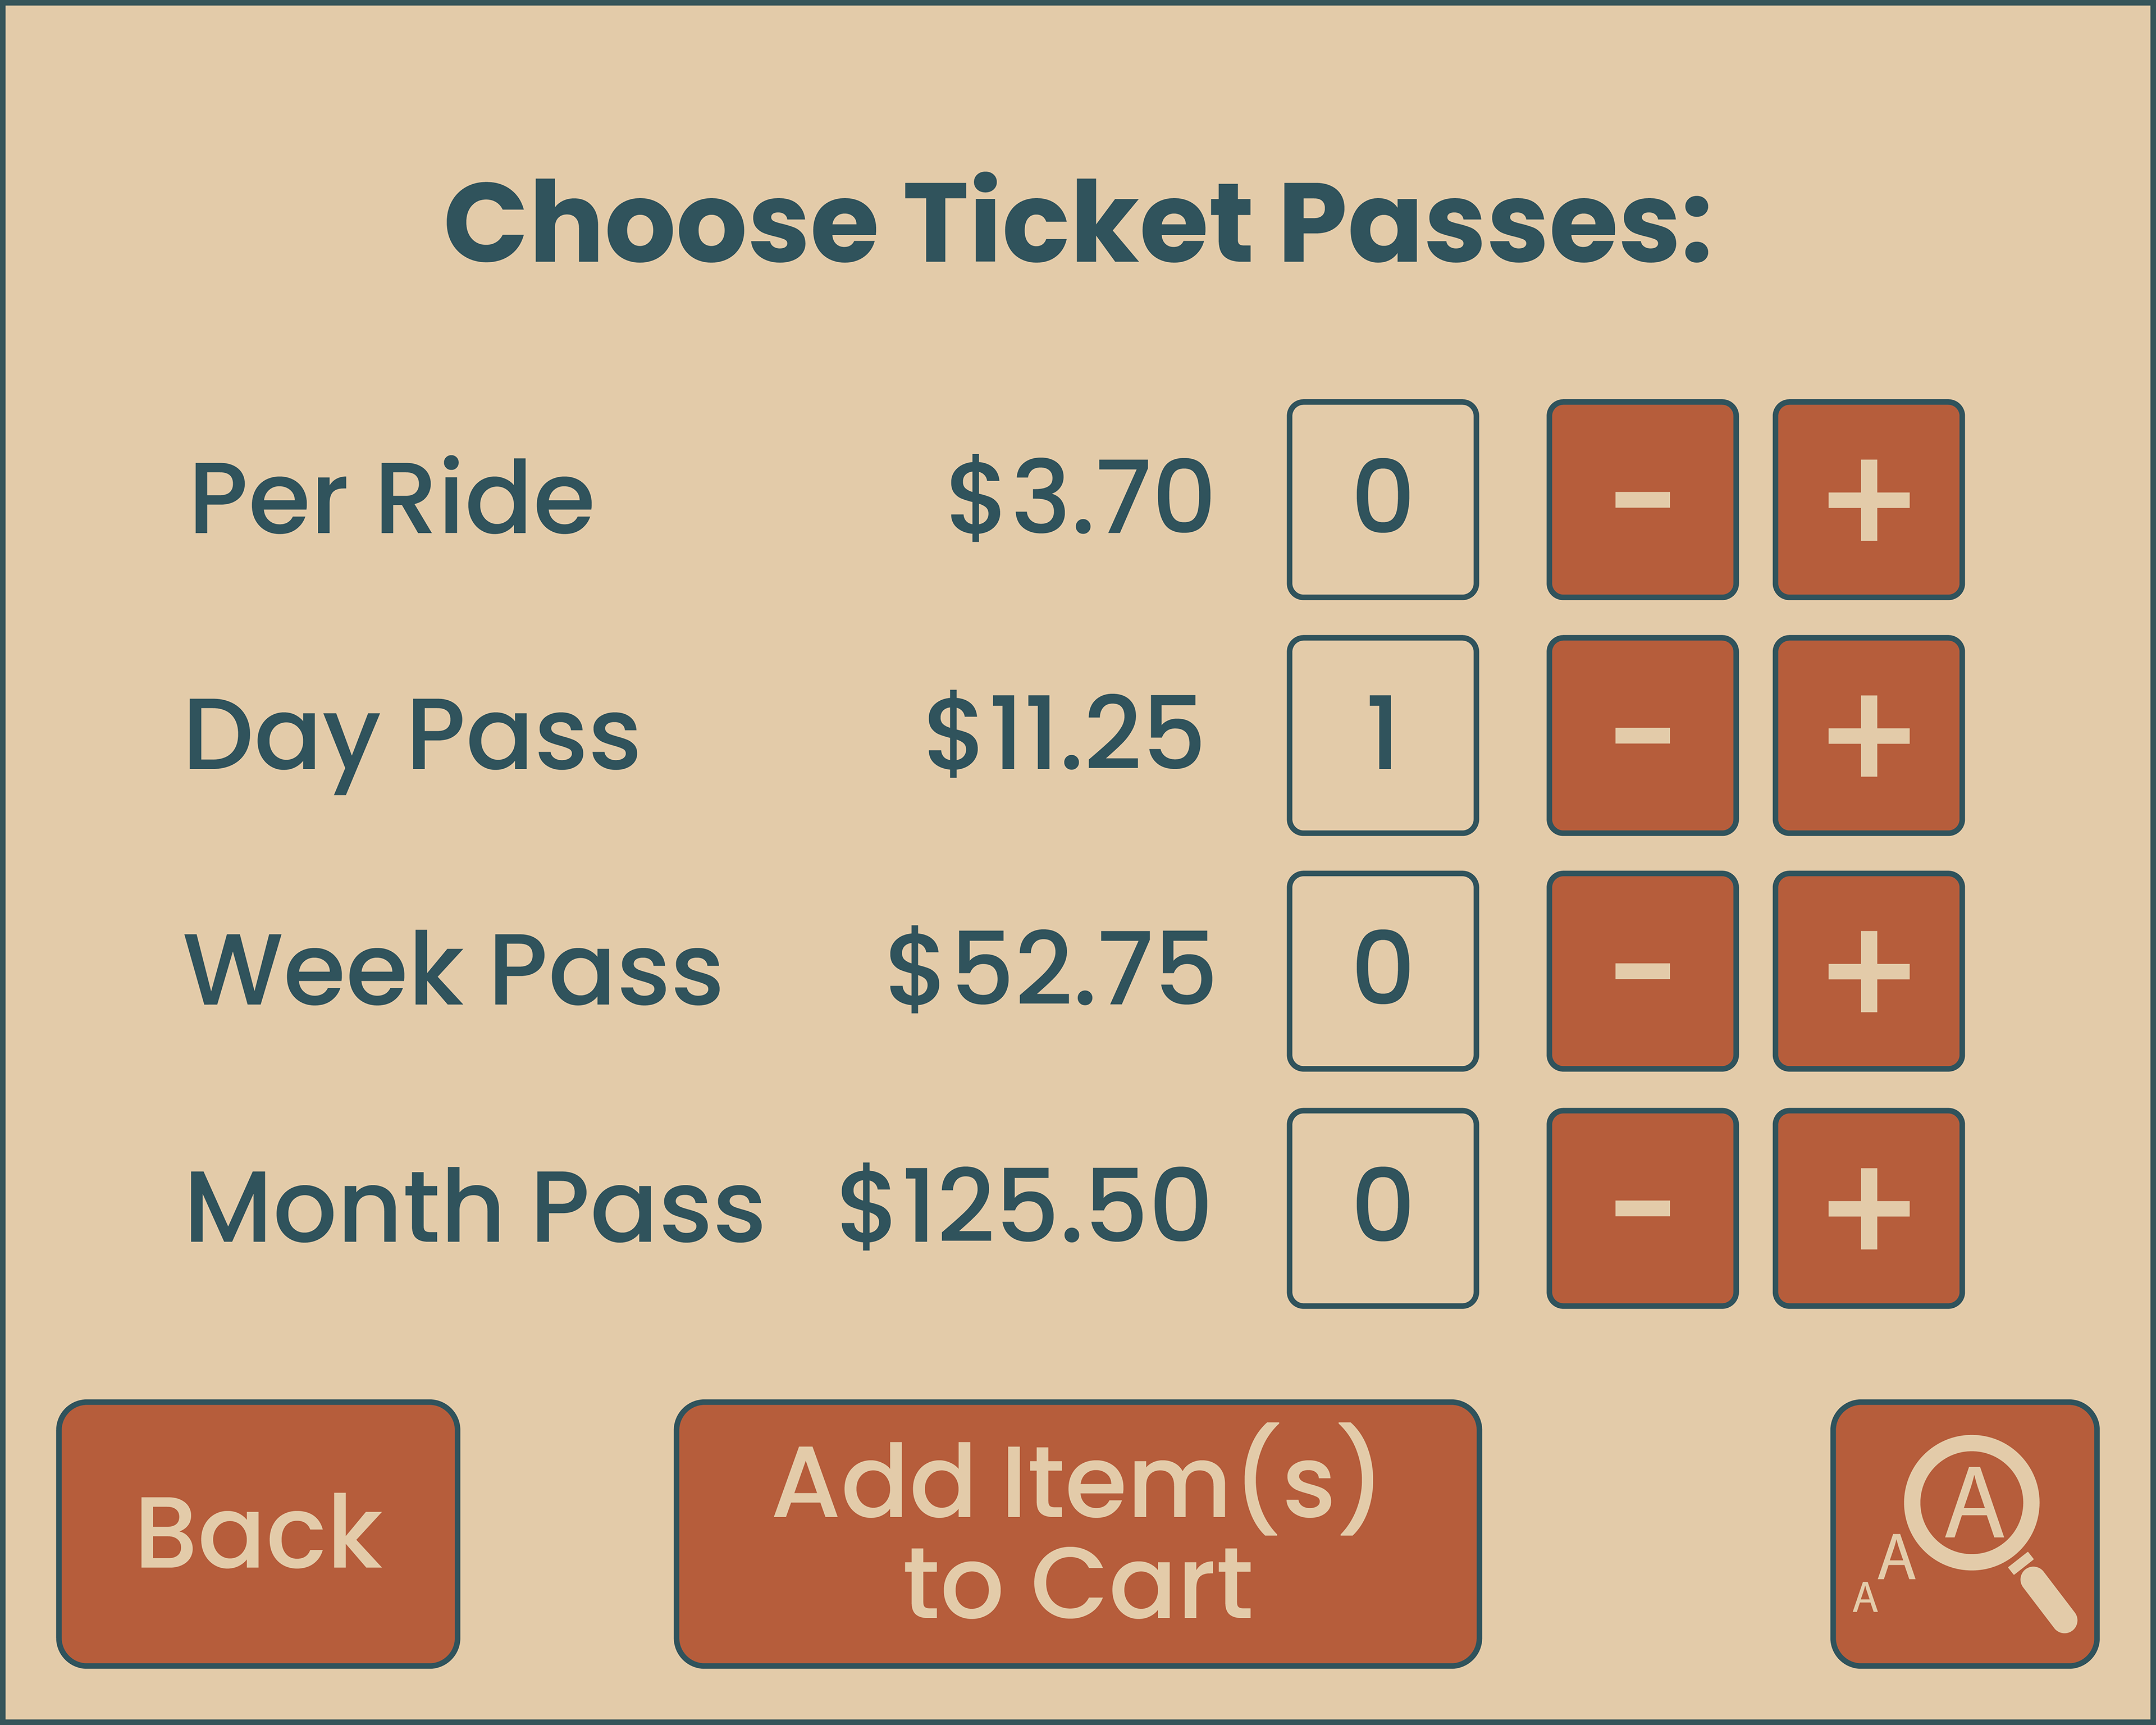This screenshot has width=2156, height=1725.
Task: Go Back to previous screen
Action: pos(258,1534)
